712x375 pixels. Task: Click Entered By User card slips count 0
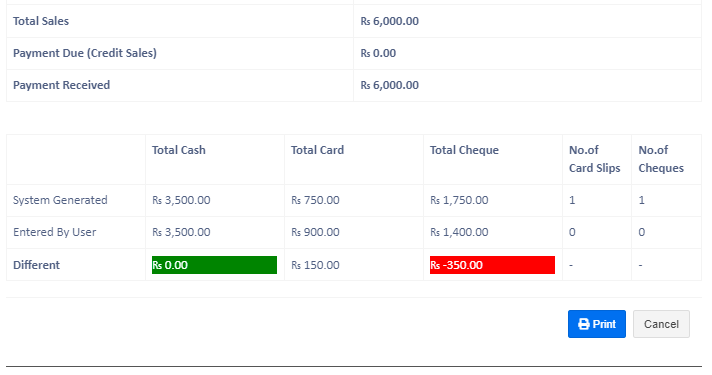click(572, 232)
